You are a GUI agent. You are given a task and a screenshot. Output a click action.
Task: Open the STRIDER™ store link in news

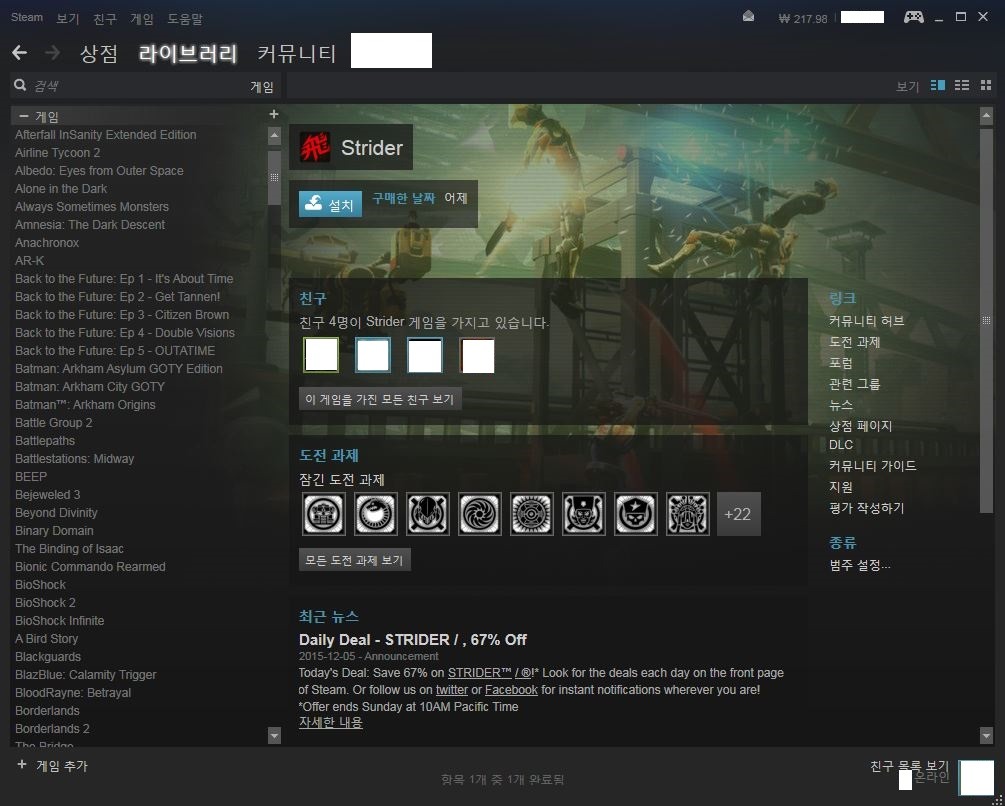pyautogui.click(x=479, y=673)
